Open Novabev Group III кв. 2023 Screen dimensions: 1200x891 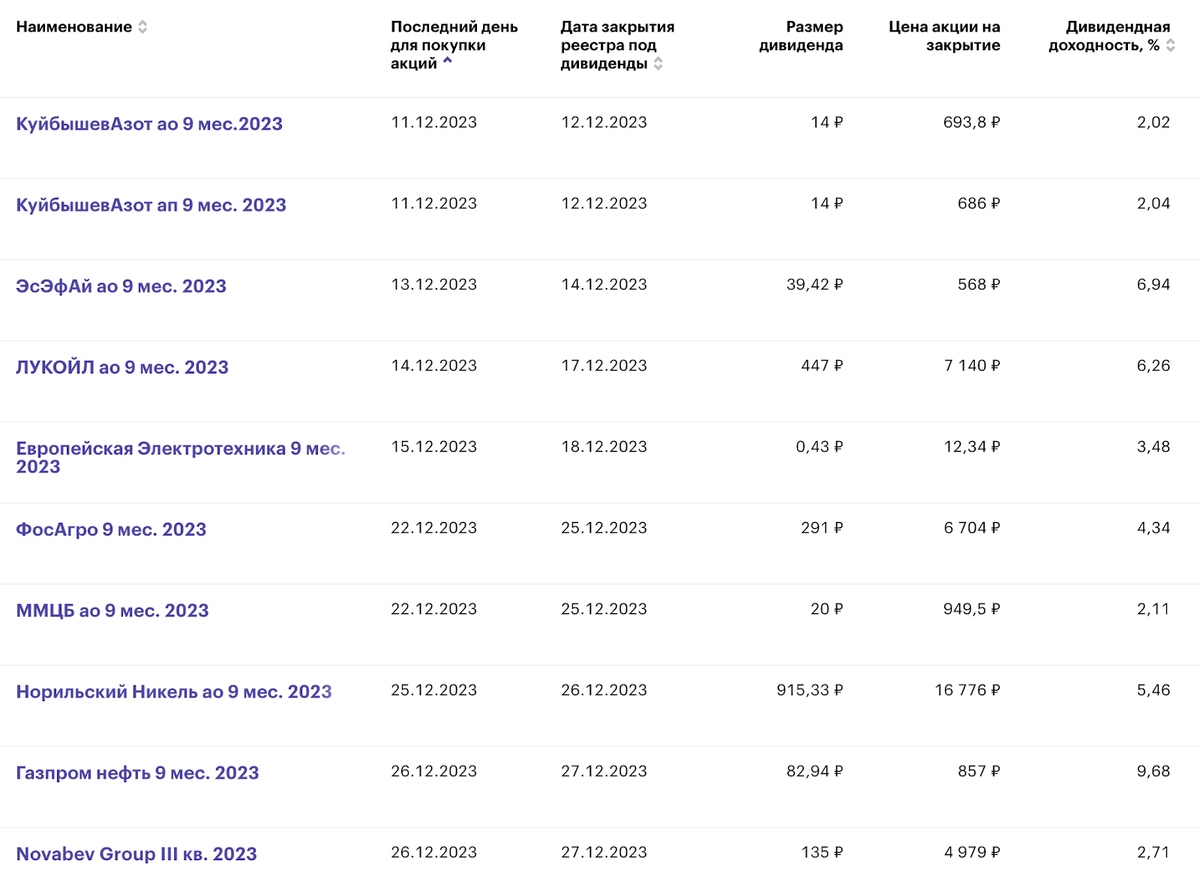click(x=136, y=853)
